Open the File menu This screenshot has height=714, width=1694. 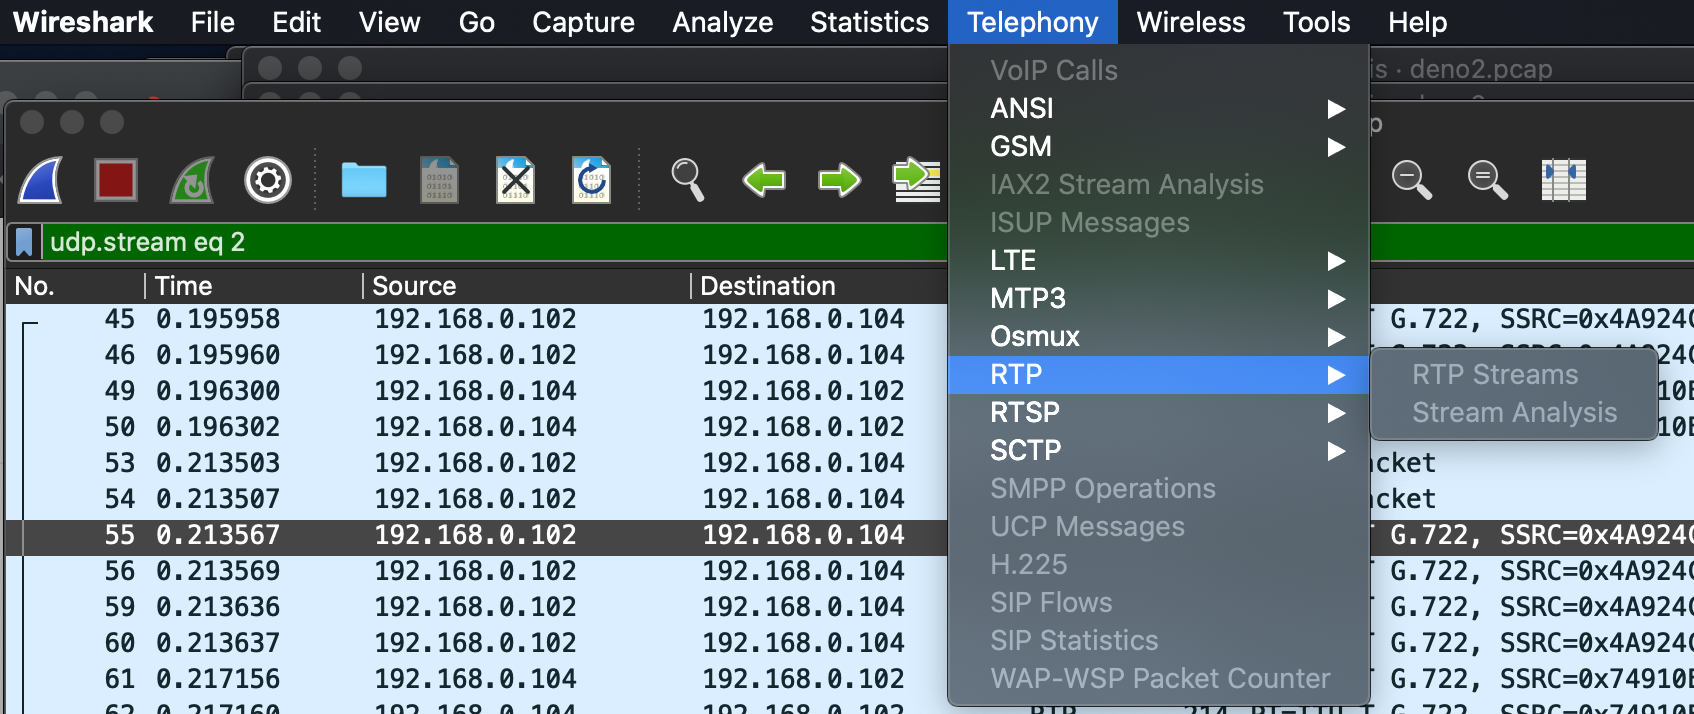click(213, 22)
